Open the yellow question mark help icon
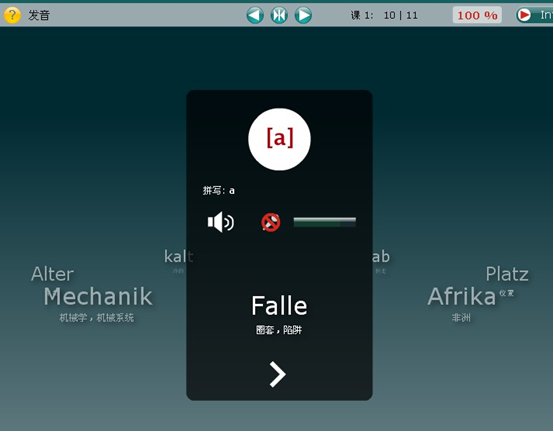The width and height of the screenshot is (554, 432). (12, 15)
